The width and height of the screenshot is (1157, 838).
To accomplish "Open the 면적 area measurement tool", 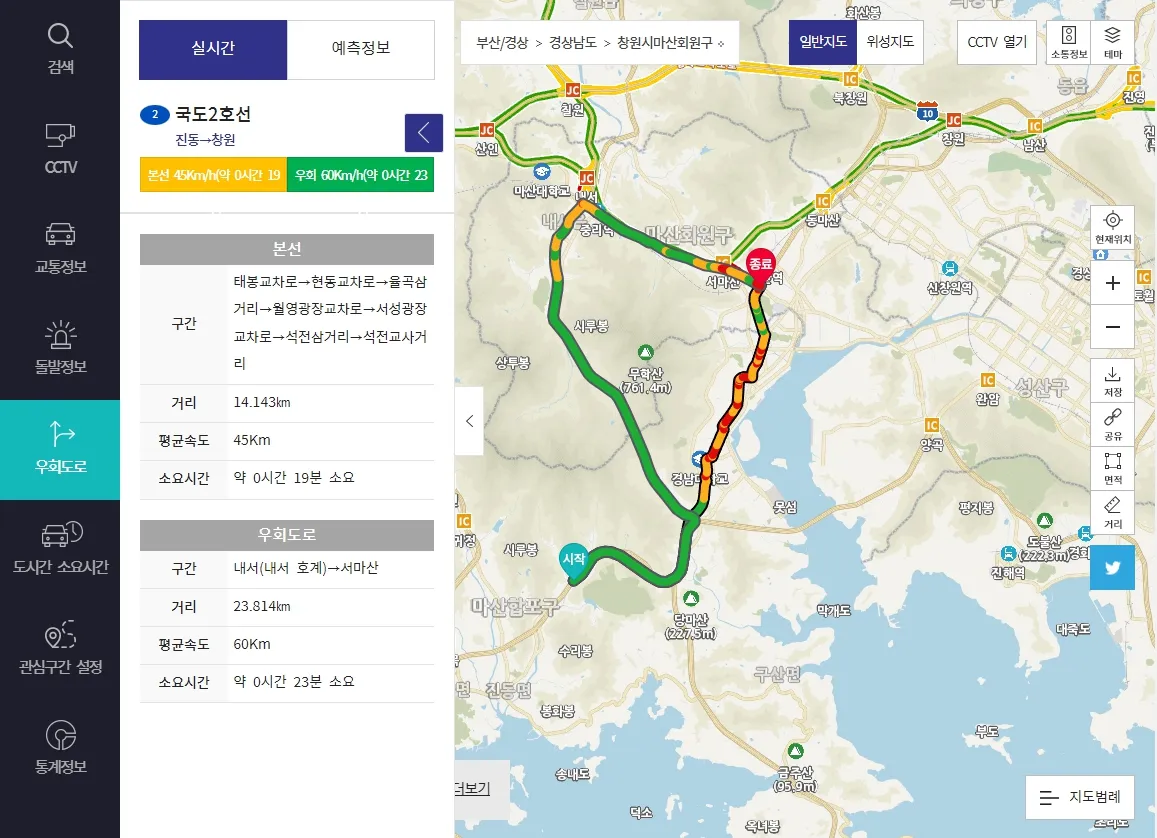I will click(1112, 469).
